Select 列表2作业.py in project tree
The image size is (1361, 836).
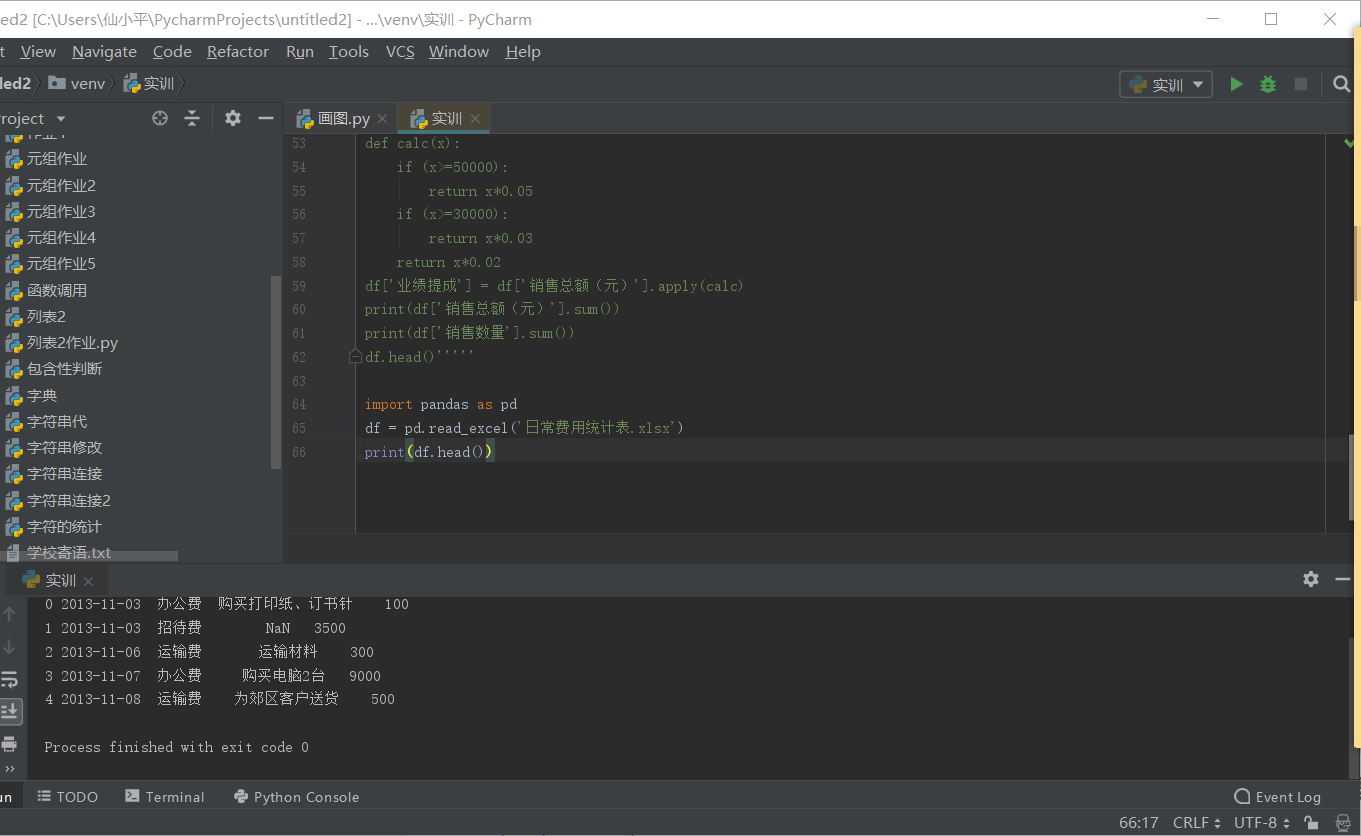tap(72, 343)
